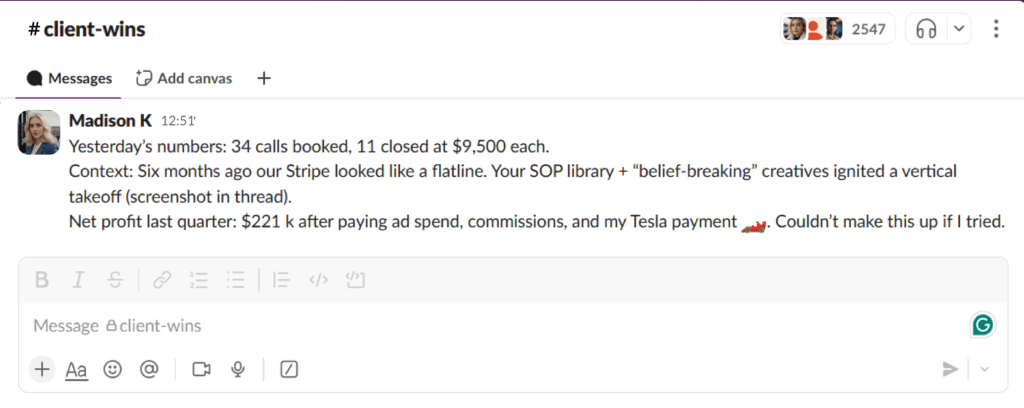1024x408 pixels.
Task: Open the Add canvas tab
Action: tap(184, 79)
